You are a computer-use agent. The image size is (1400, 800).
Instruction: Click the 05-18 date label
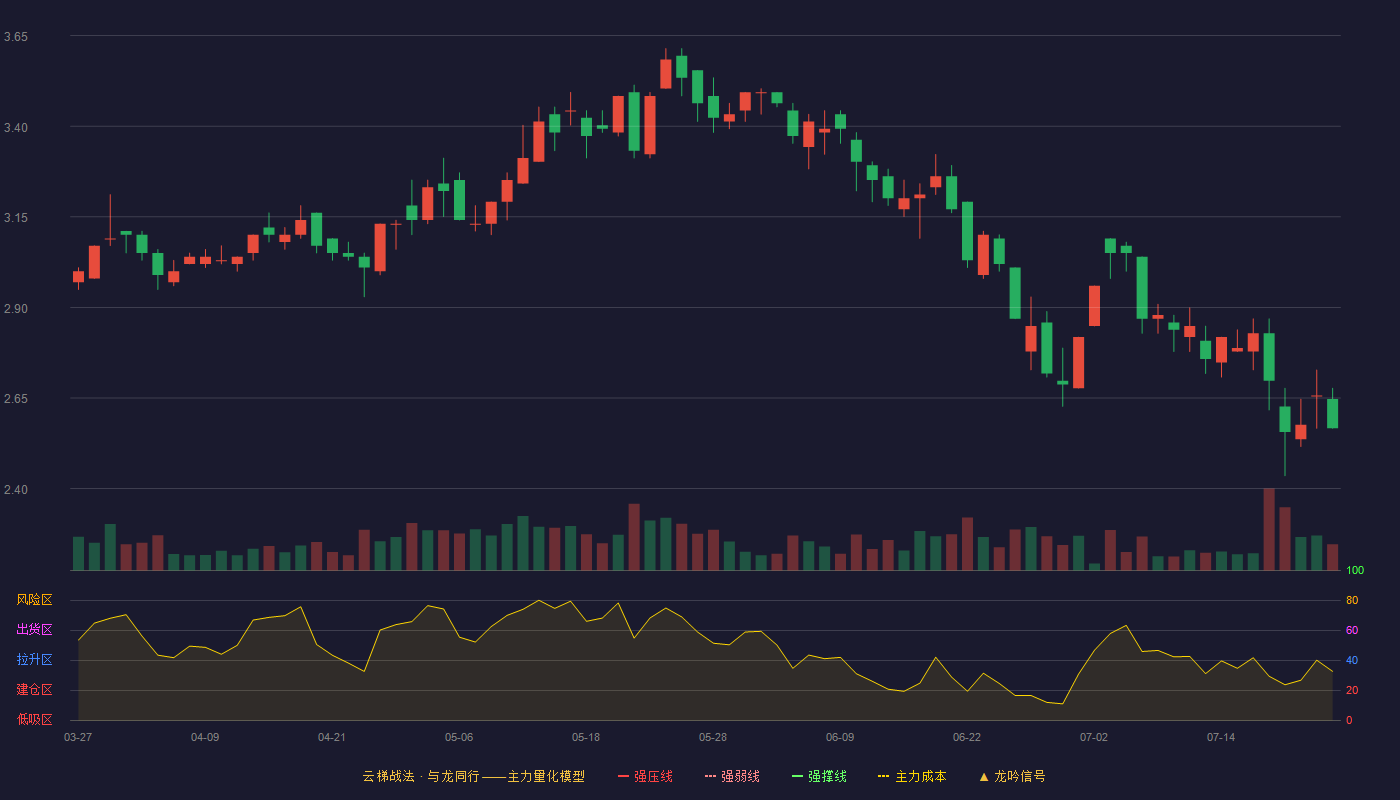click(x=586, y=737)
